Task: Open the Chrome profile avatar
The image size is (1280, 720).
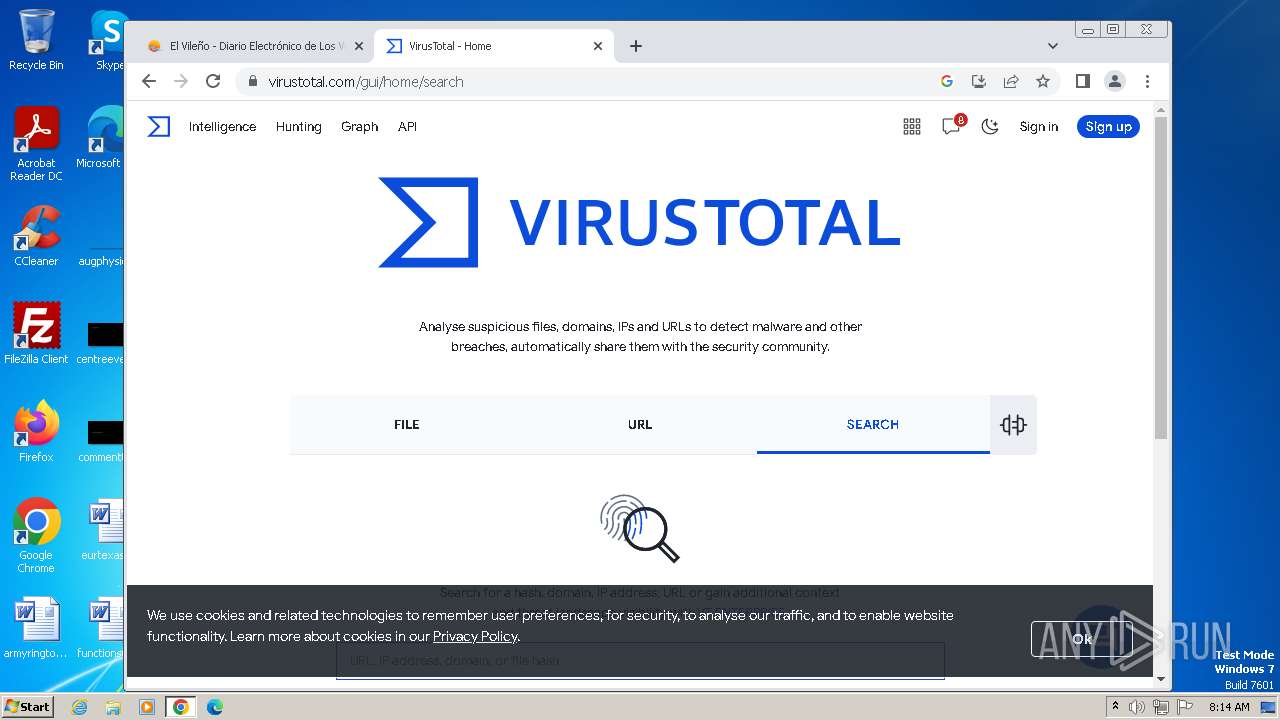Action: point(1115,81)
